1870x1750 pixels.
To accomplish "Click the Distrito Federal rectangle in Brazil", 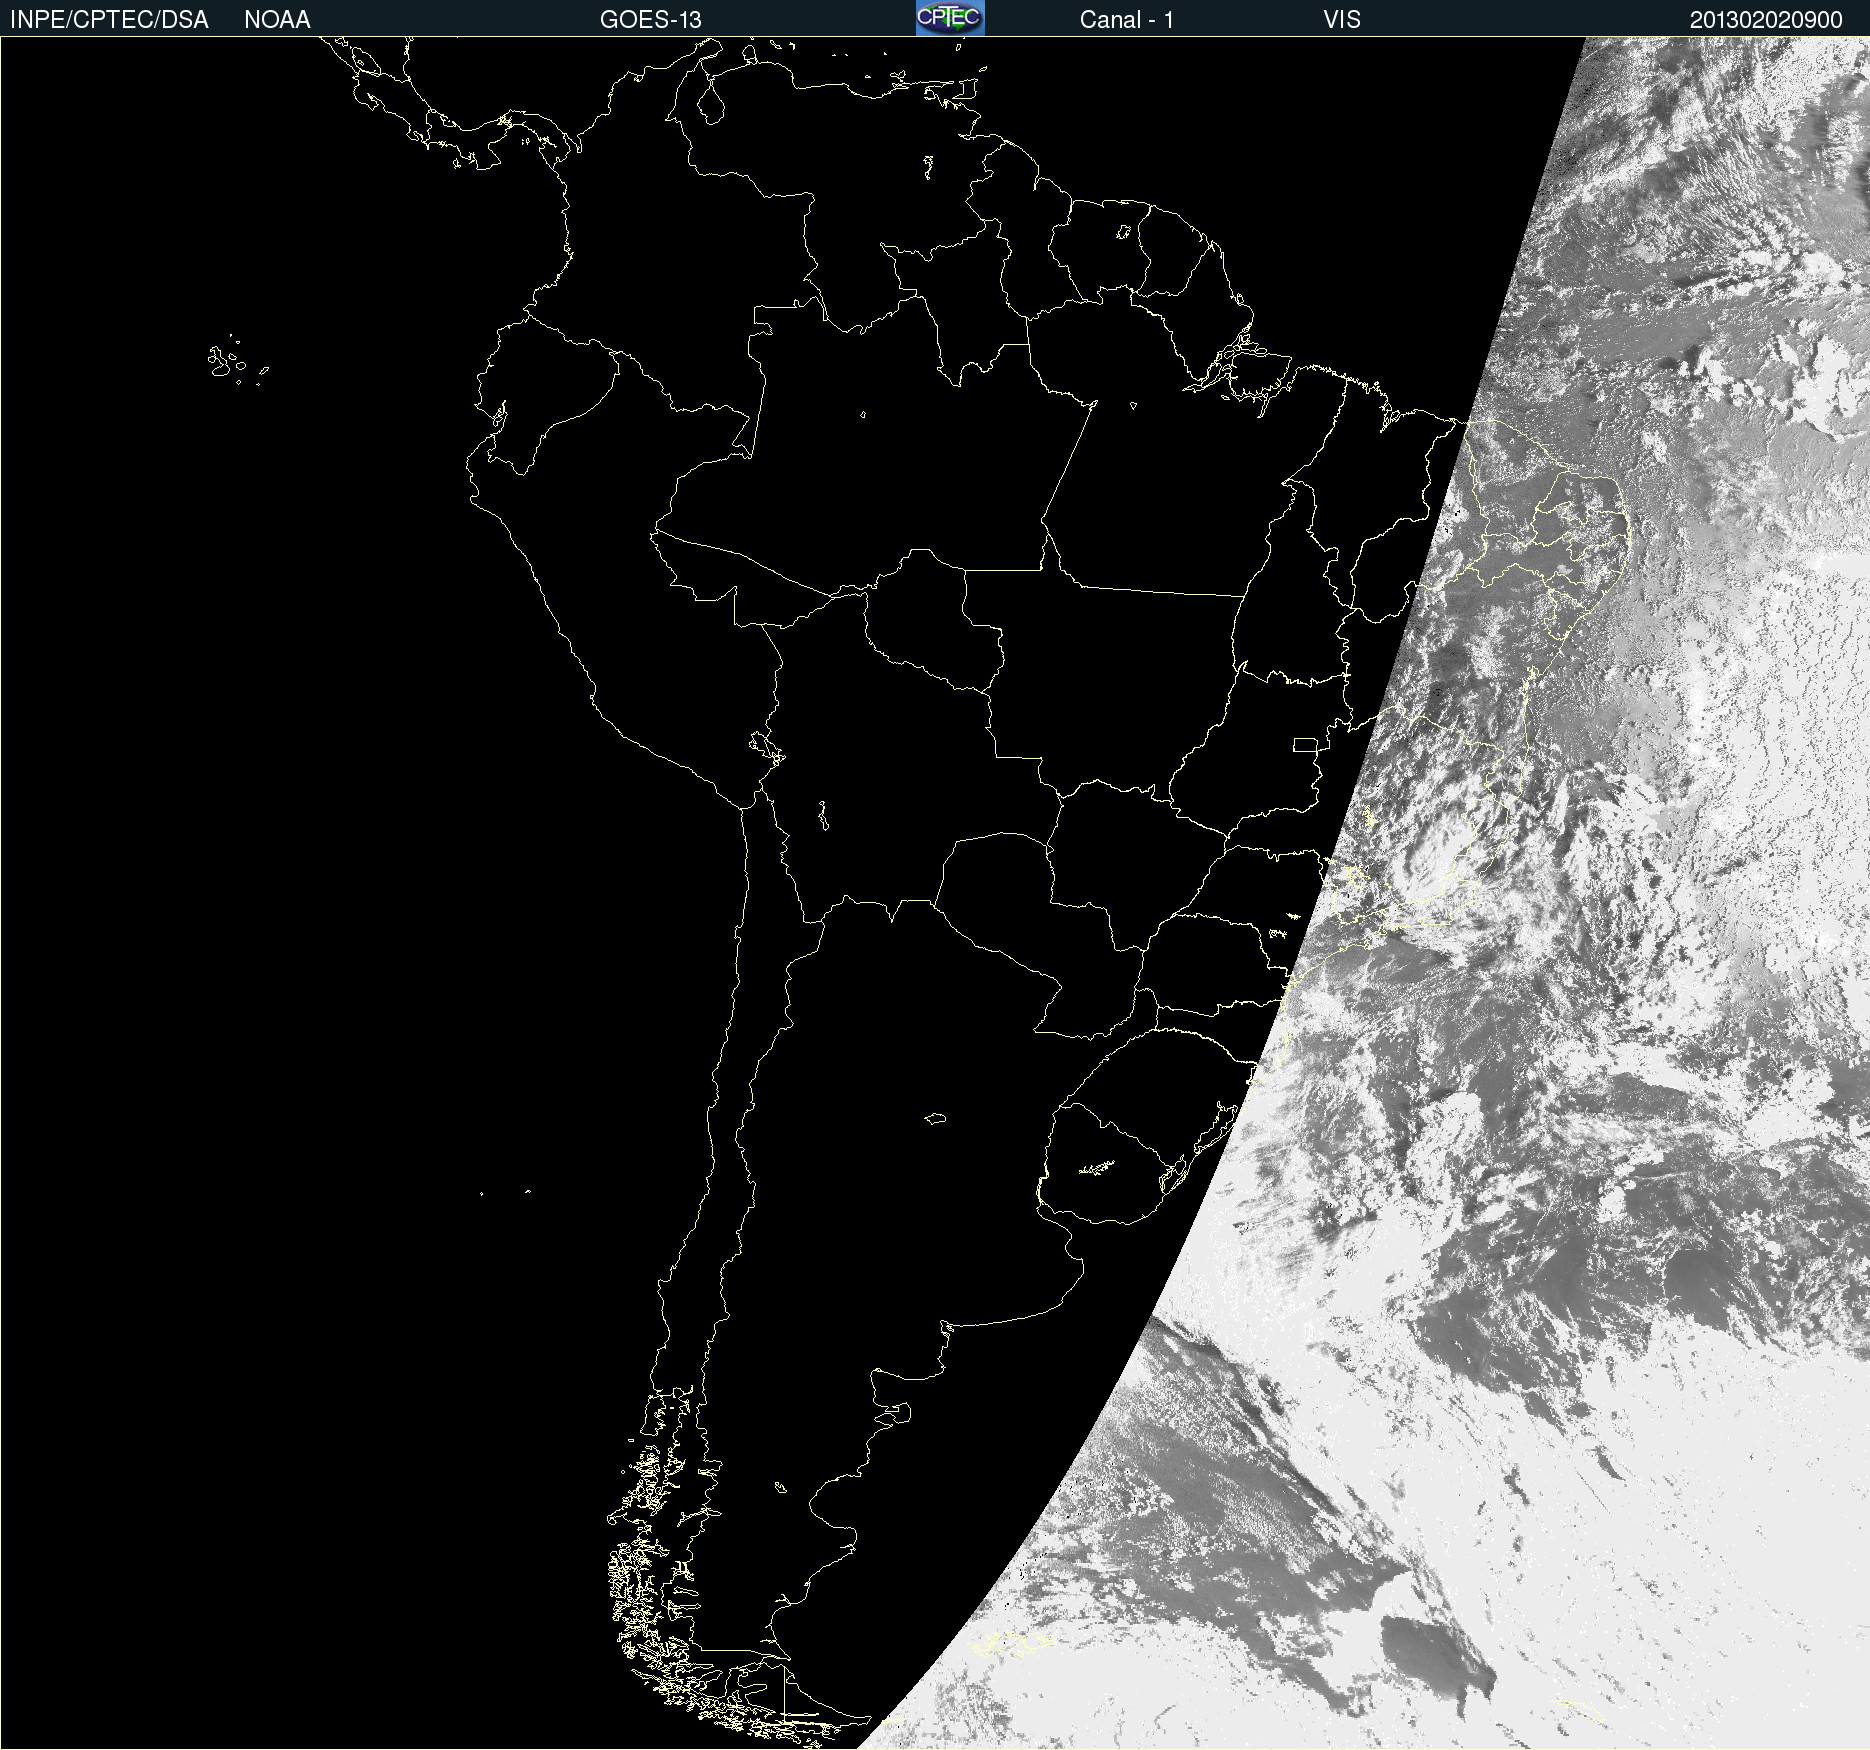I will pyautogui.click(x=1305, y=744).
